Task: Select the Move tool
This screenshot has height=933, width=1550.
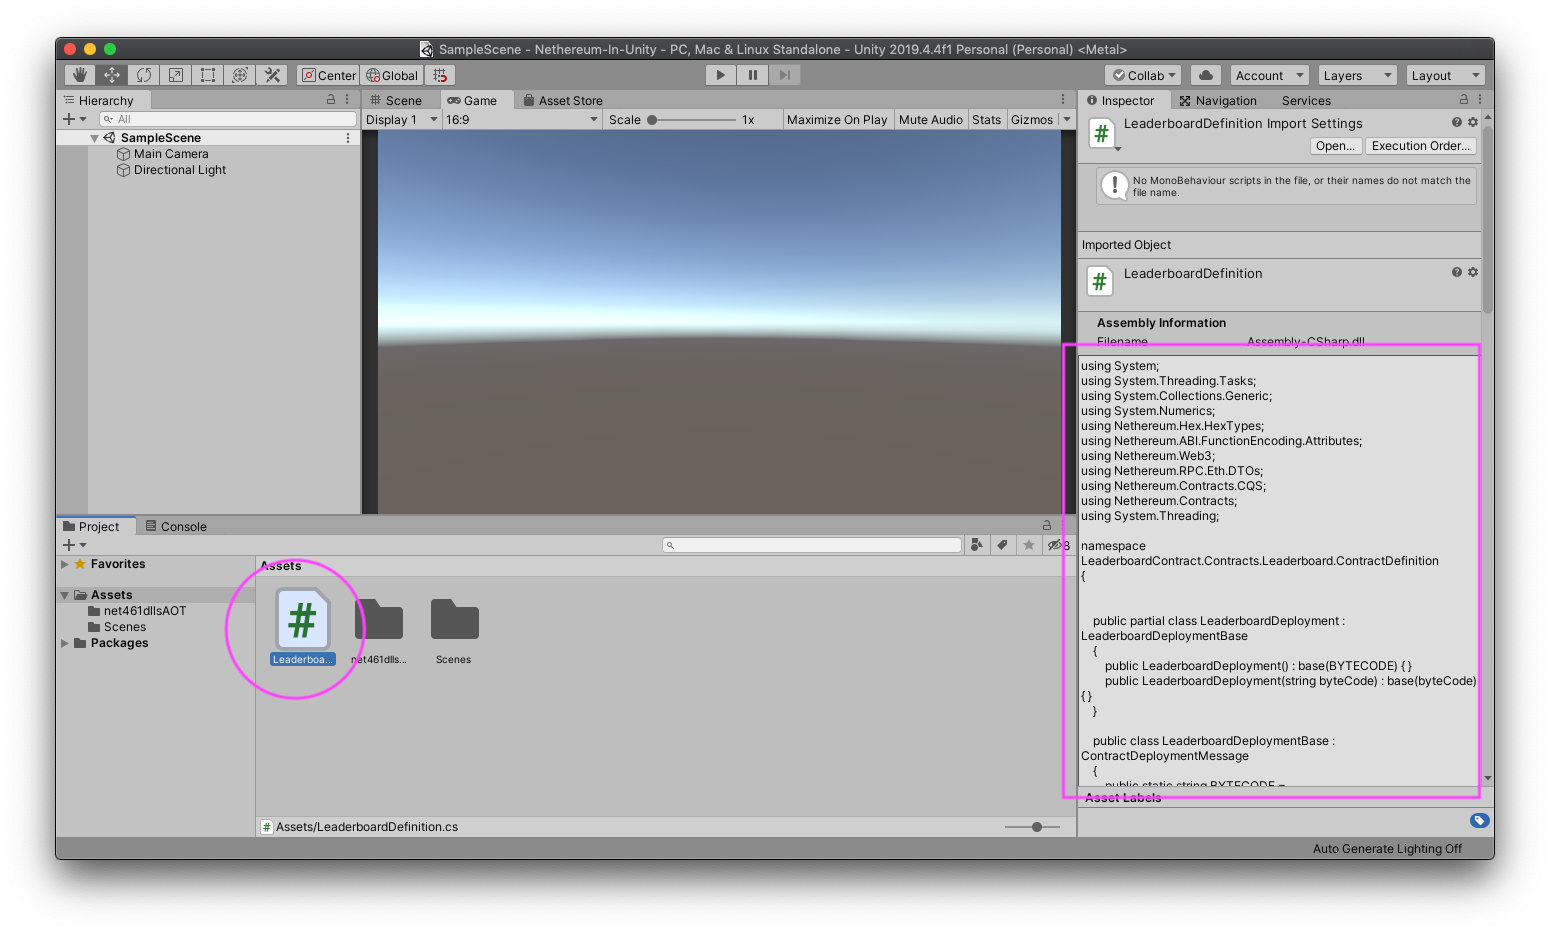Action: (x=111, y=74)
